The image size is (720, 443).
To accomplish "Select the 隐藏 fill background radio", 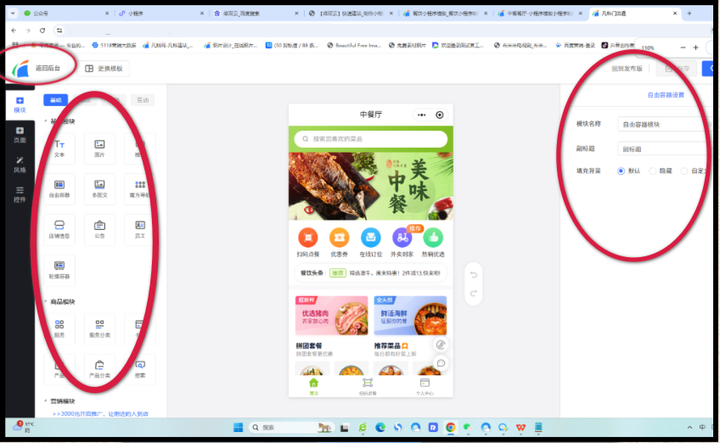I will click(x=652, y=171).
